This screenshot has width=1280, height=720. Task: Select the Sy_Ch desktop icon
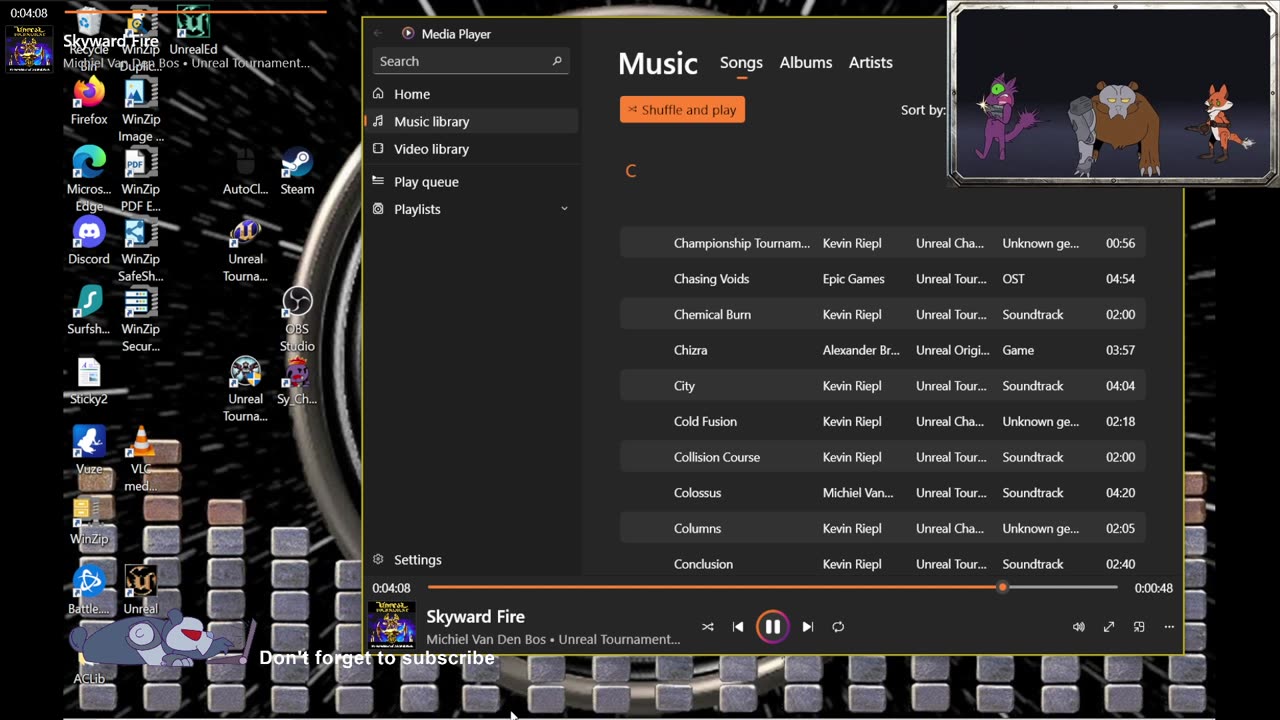click(x=297, y=381)
